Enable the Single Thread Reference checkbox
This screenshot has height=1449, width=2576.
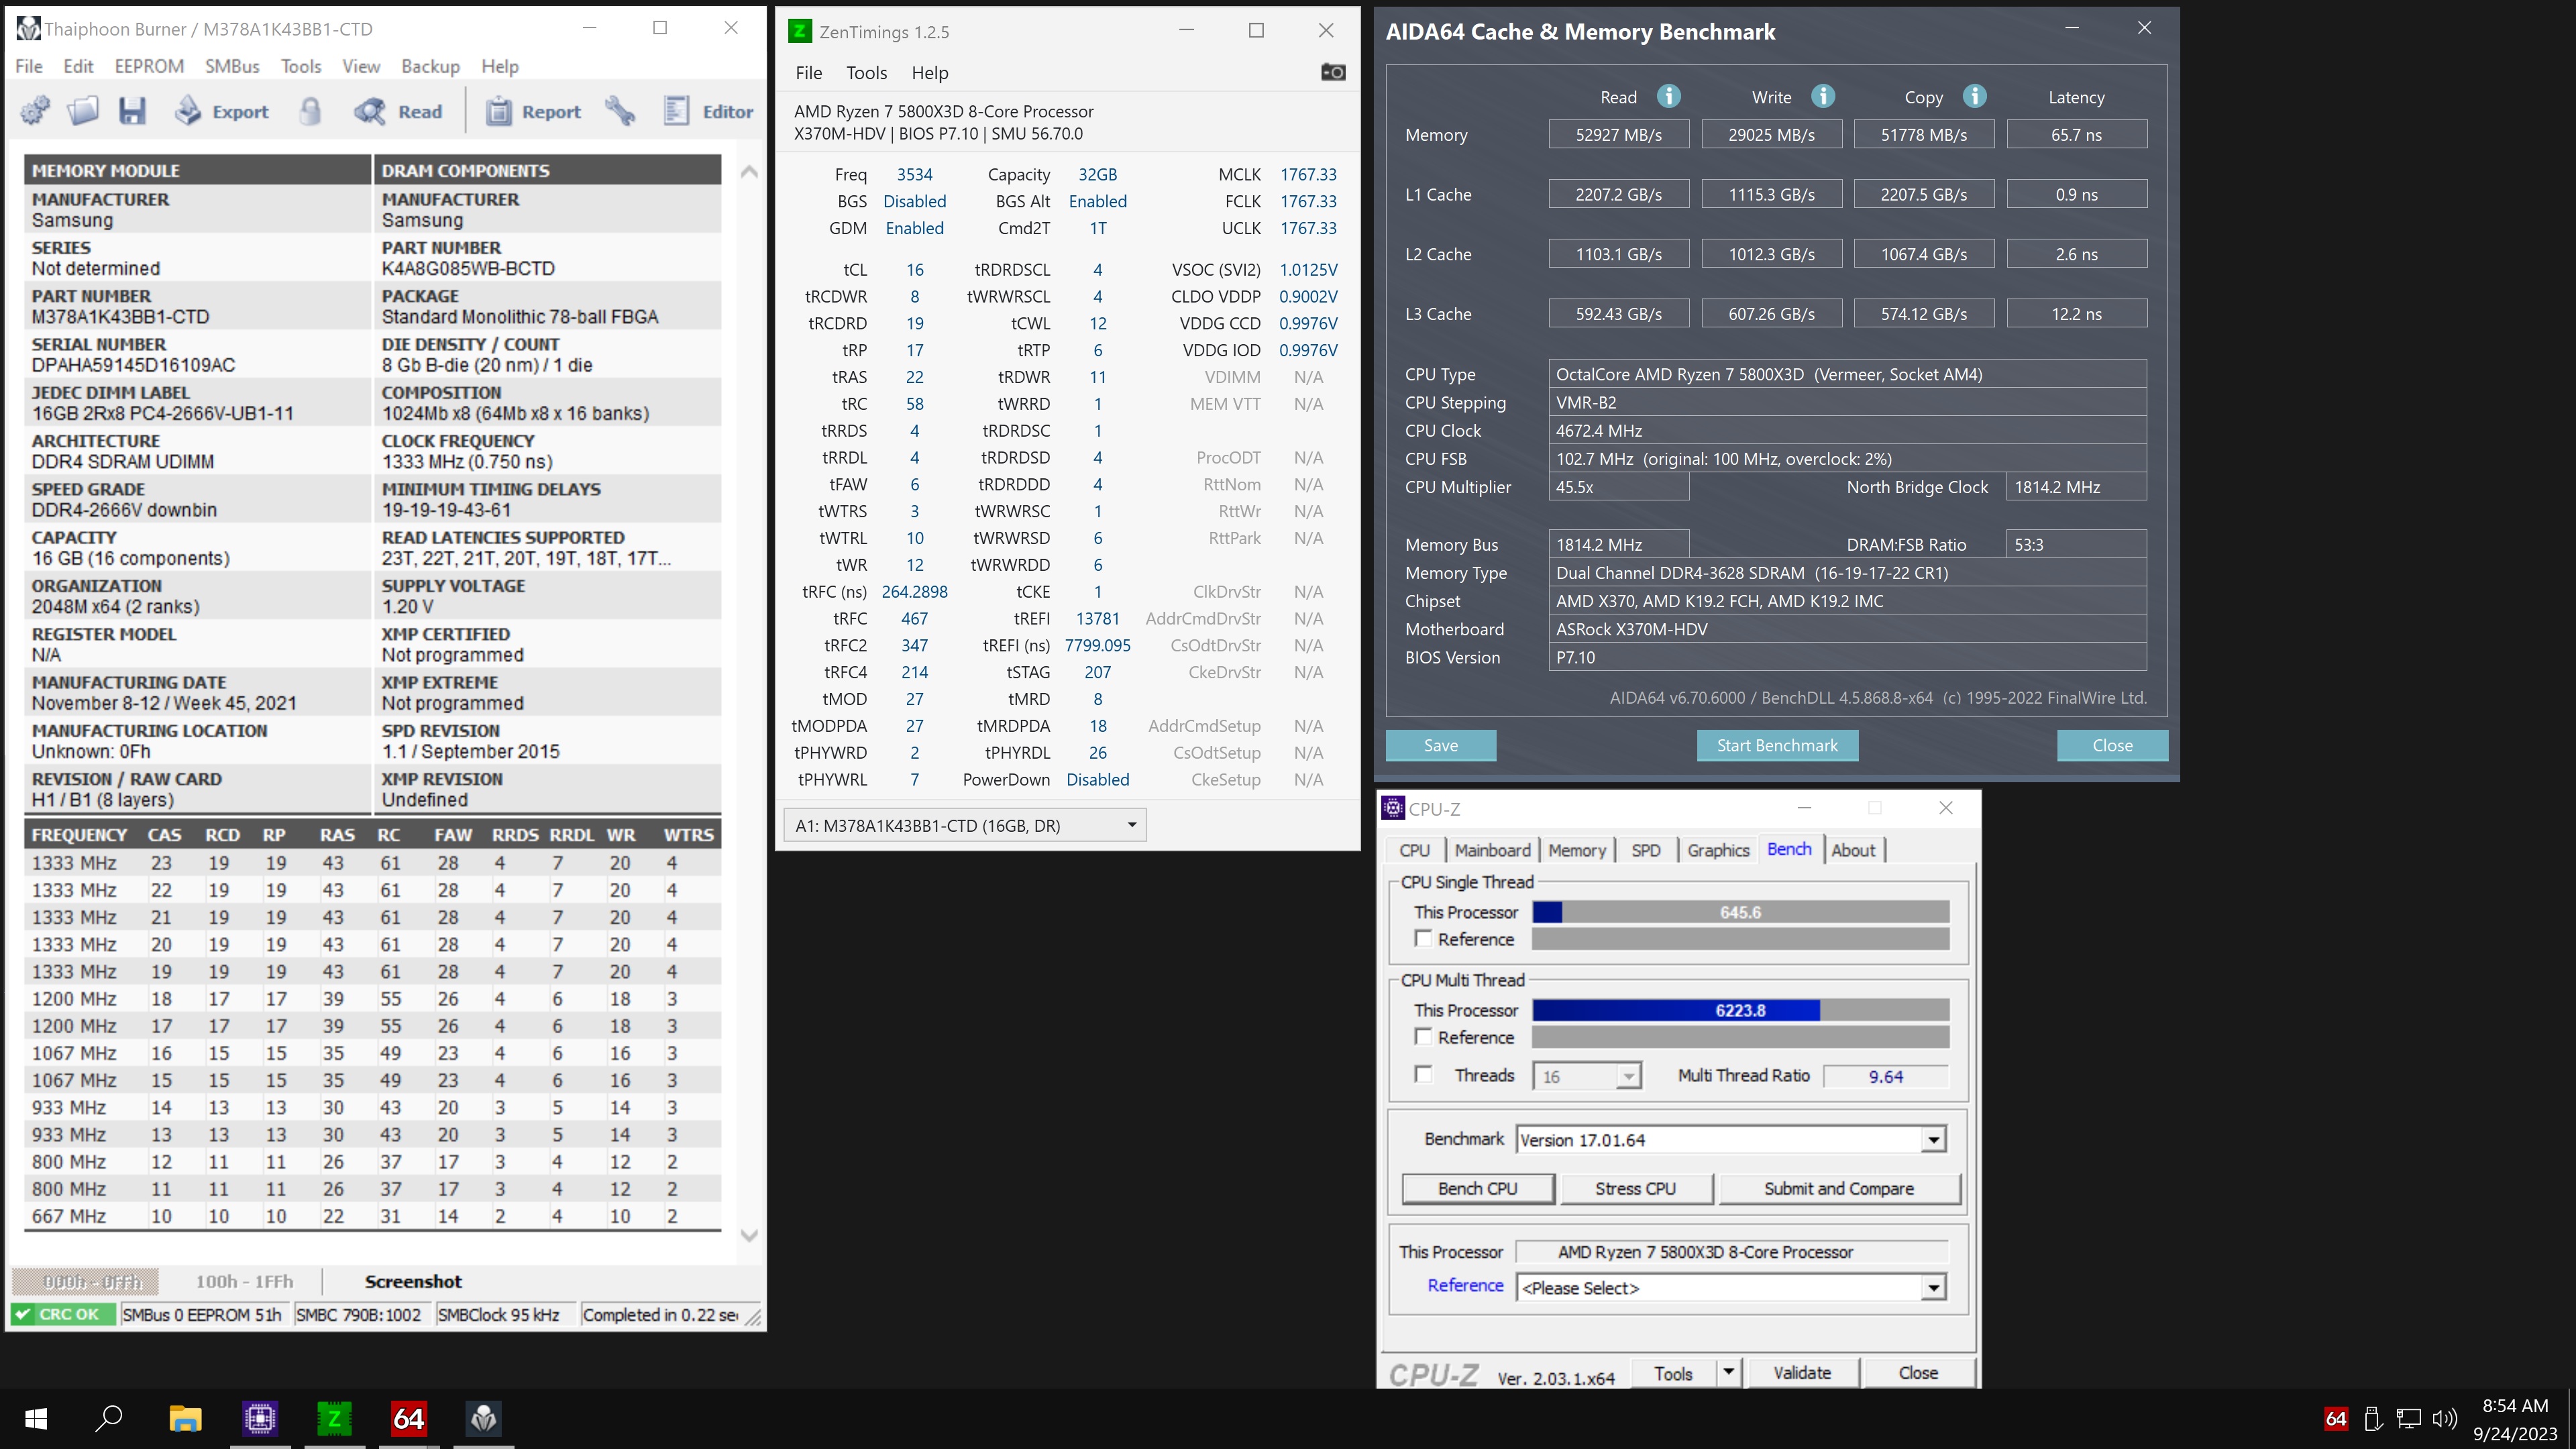(1423, 938)
